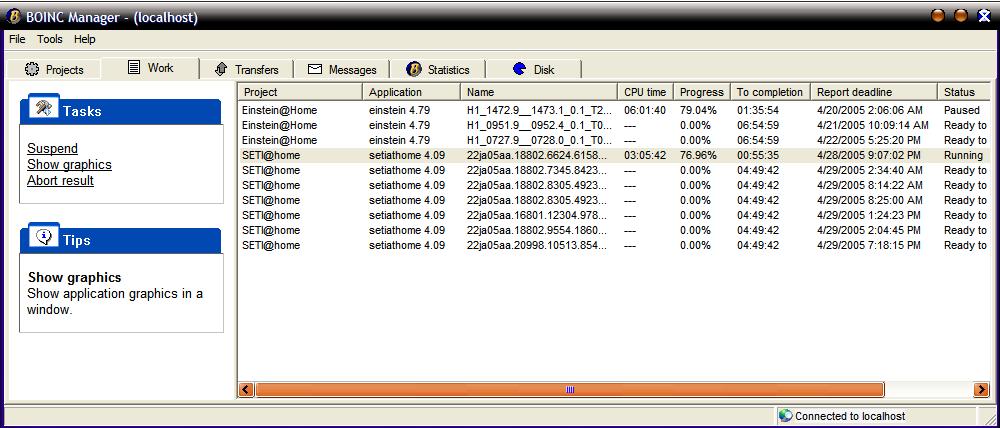Click the Tips panel lightbulb icon
1000x428 pixels.
44,238
